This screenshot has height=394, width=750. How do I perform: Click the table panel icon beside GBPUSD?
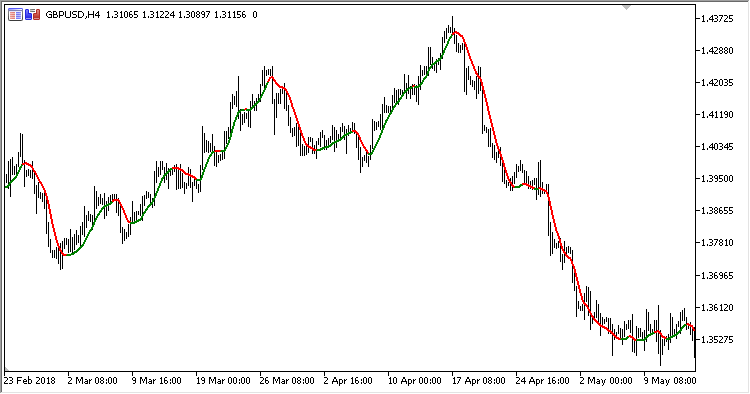[x=15, y=15]
